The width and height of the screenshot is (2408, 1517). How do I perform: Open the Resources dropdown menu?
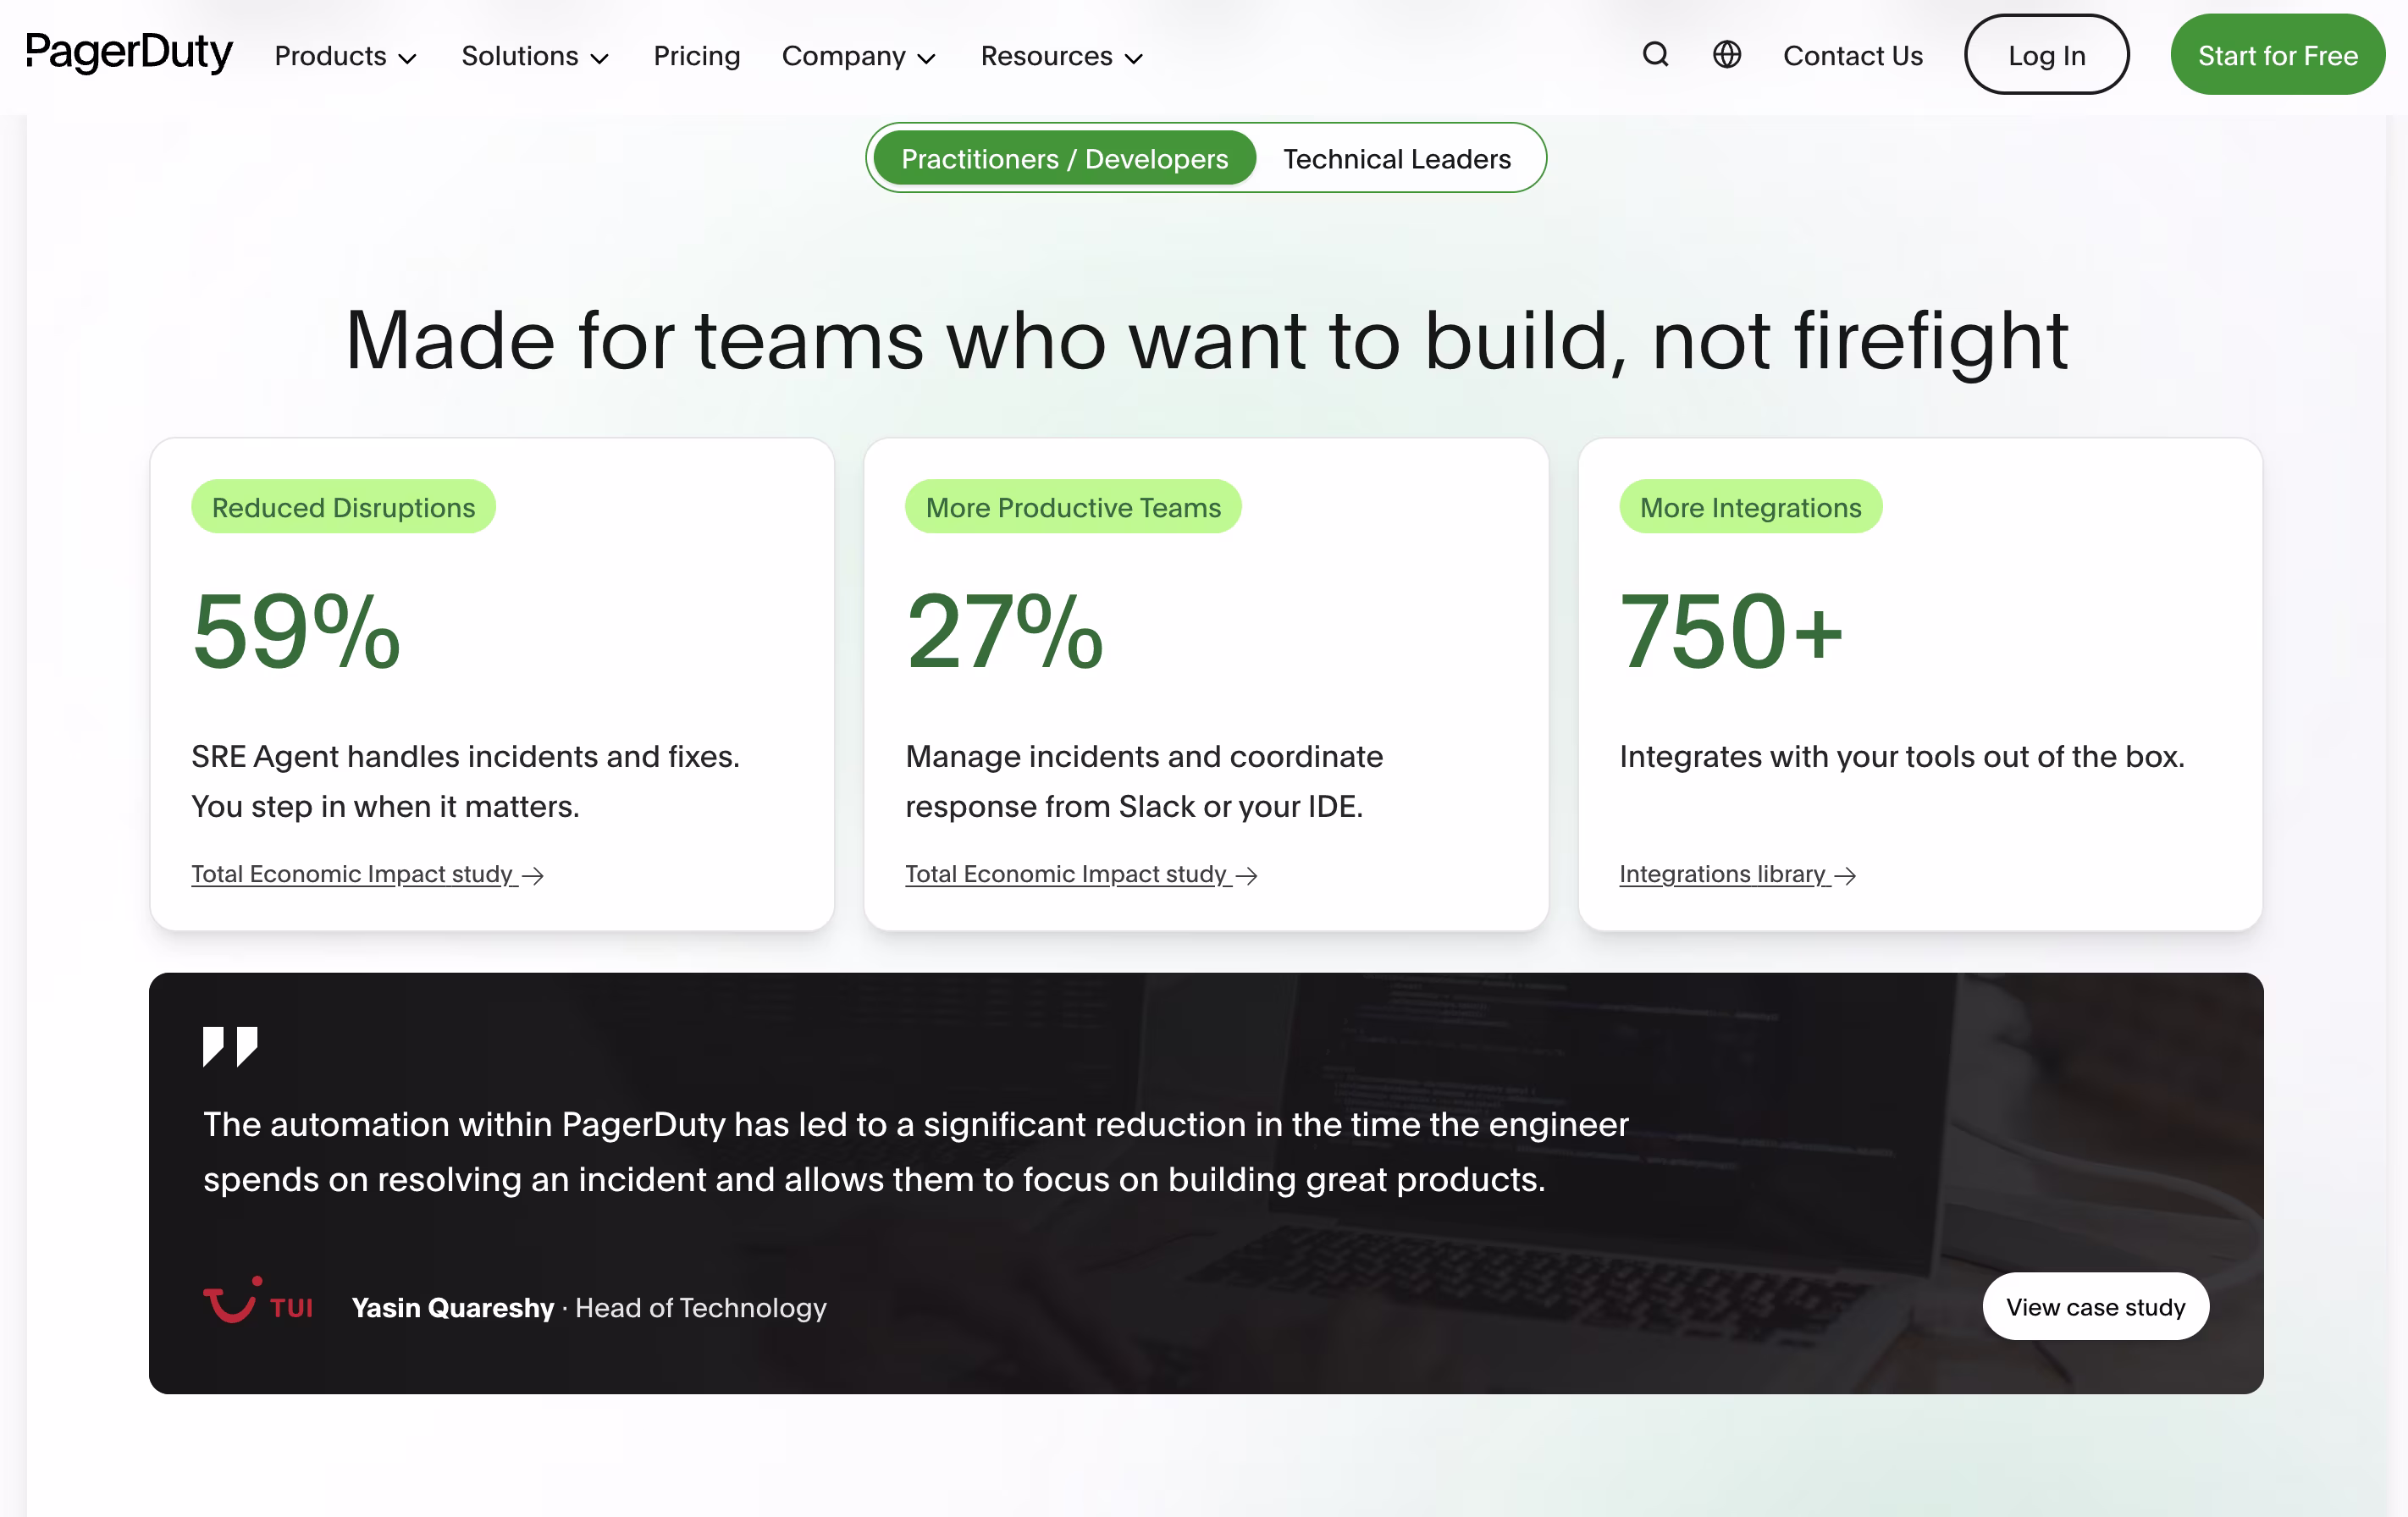[x=1061, y=56]
